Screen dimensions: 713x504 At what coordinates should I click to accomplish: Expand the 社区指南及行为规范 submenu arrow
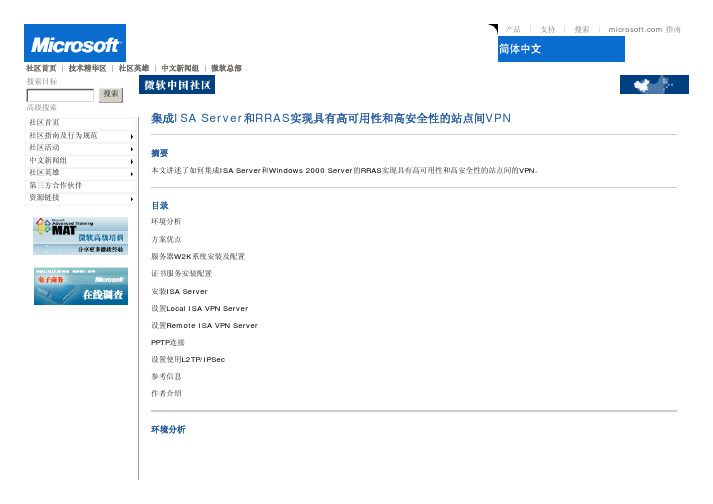pos(132,136)
